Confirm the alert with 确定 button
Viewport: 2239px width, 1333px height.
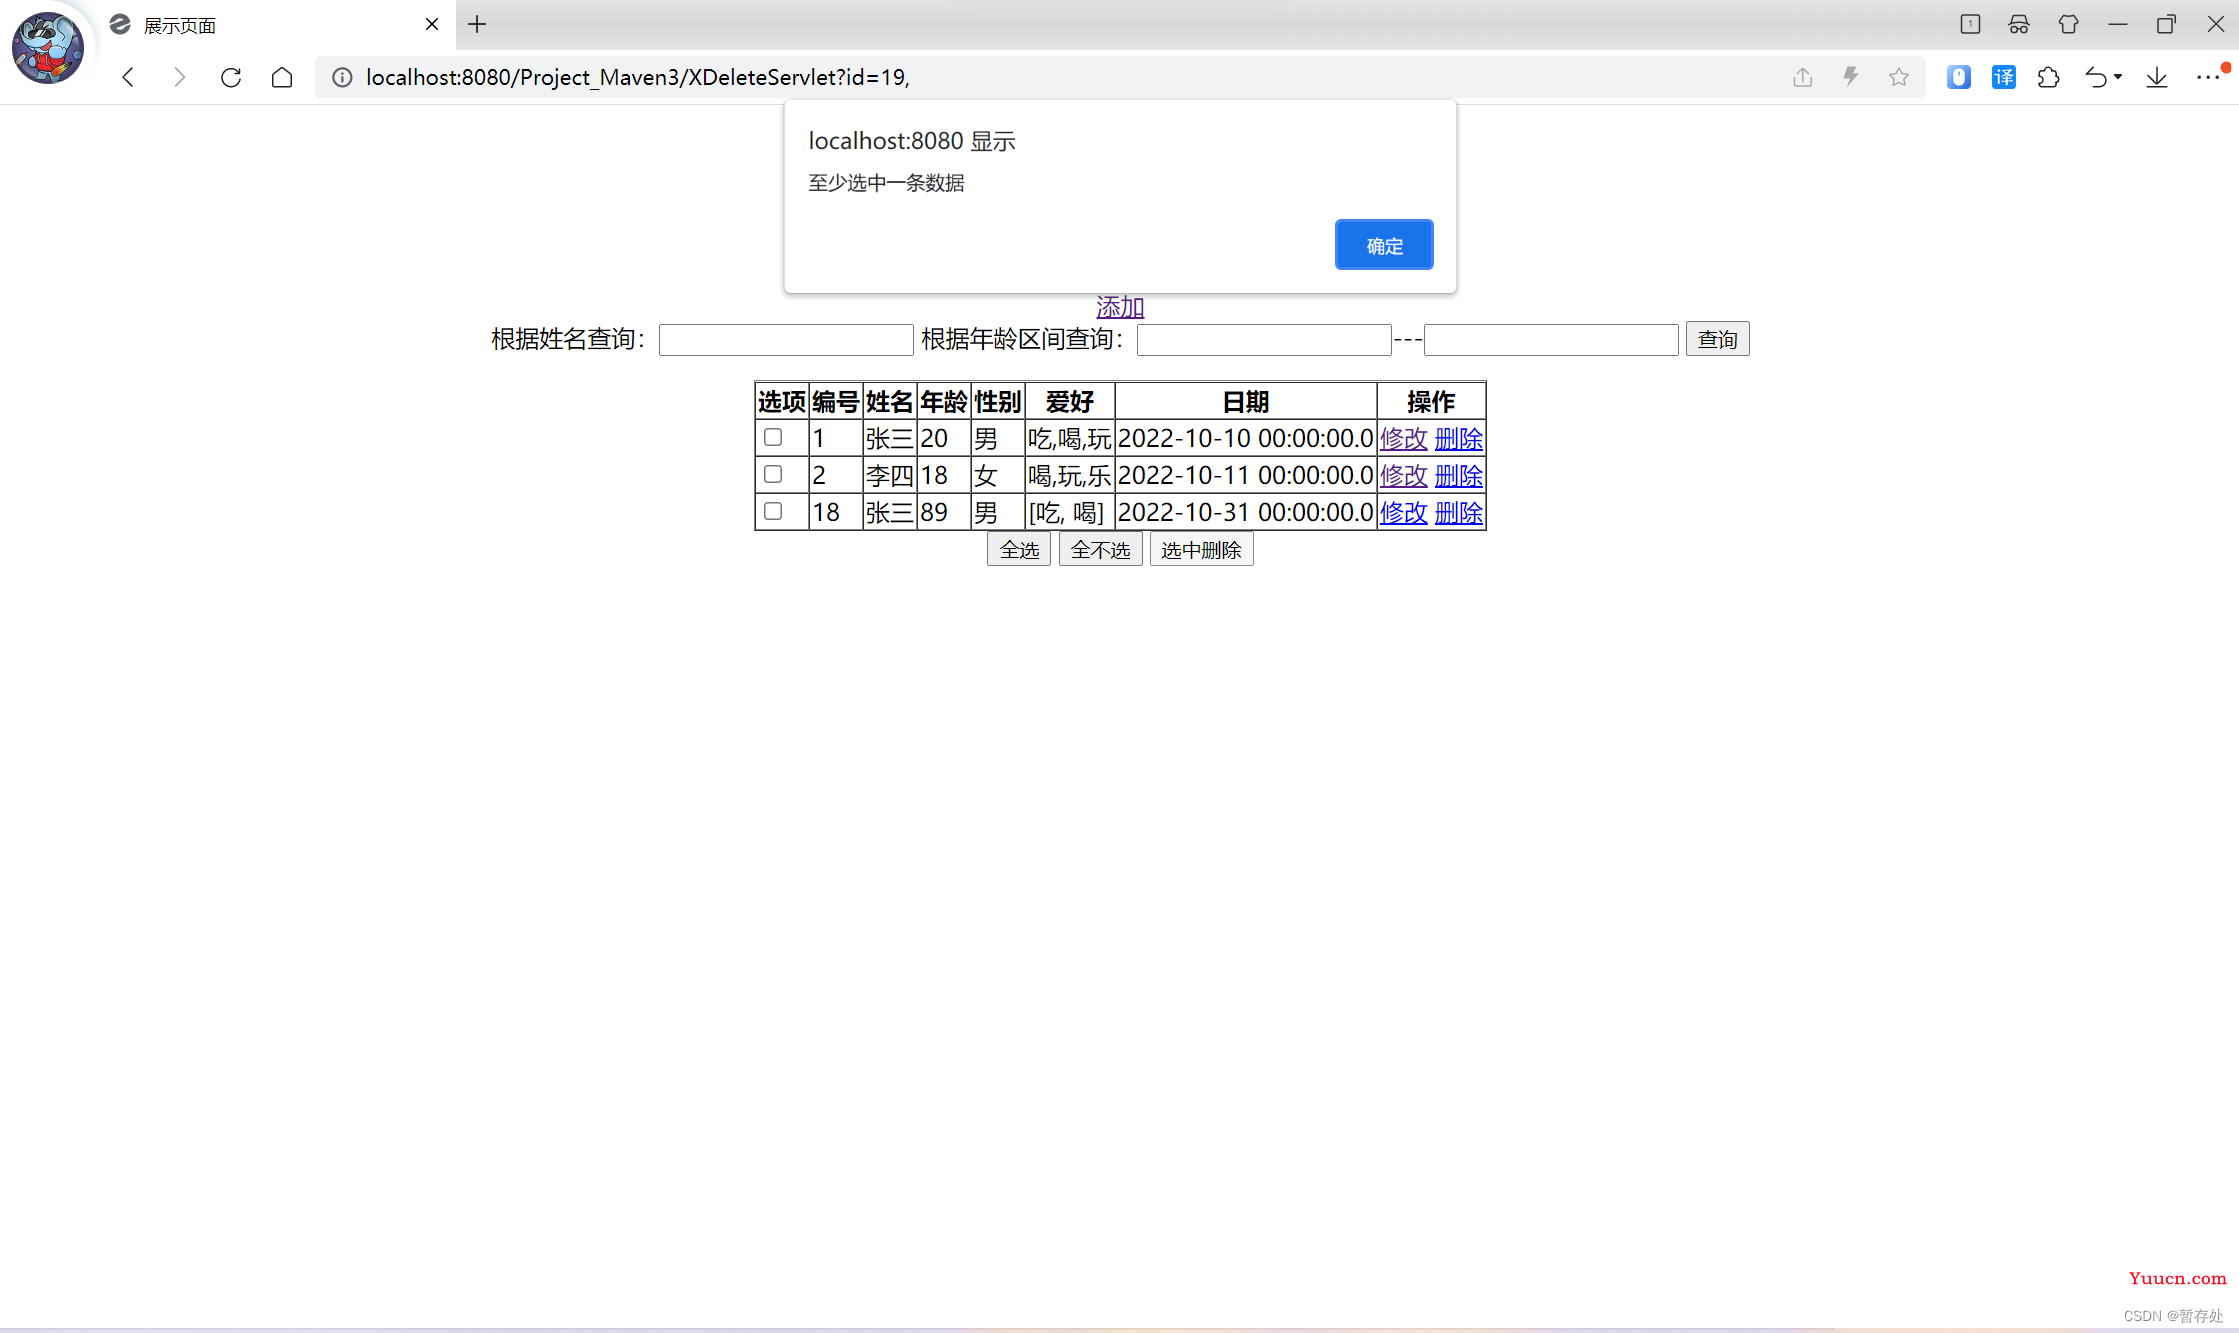coord(1384,245)
